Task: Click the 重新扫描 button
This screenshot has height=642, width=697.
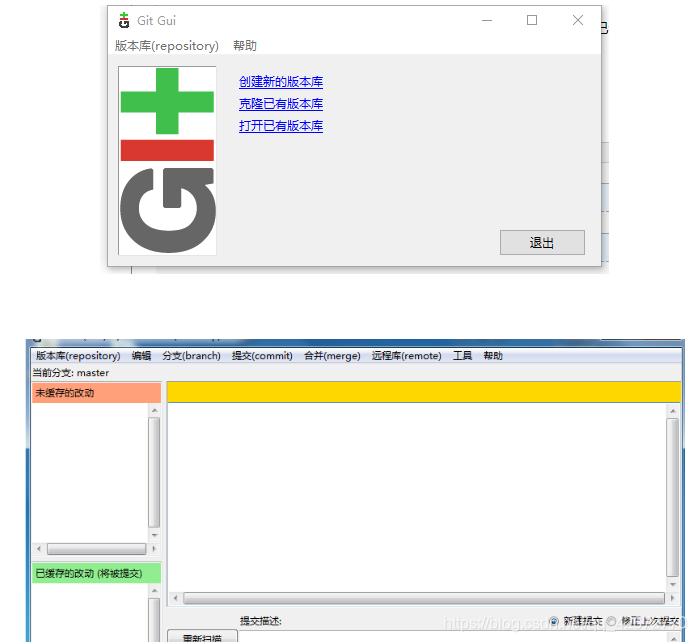Action: pyautogui.click(x=202, y=636)
